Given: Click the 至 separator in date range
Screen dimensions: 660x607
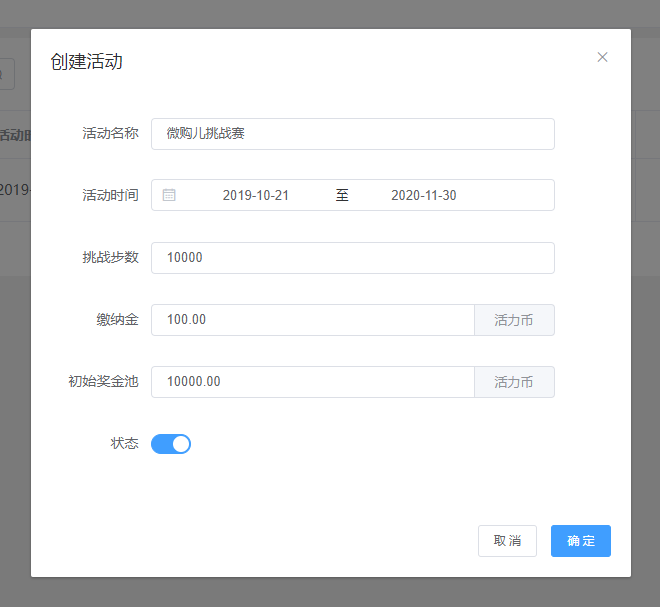Looking at the screenshot, I should [x=342, y=195].
